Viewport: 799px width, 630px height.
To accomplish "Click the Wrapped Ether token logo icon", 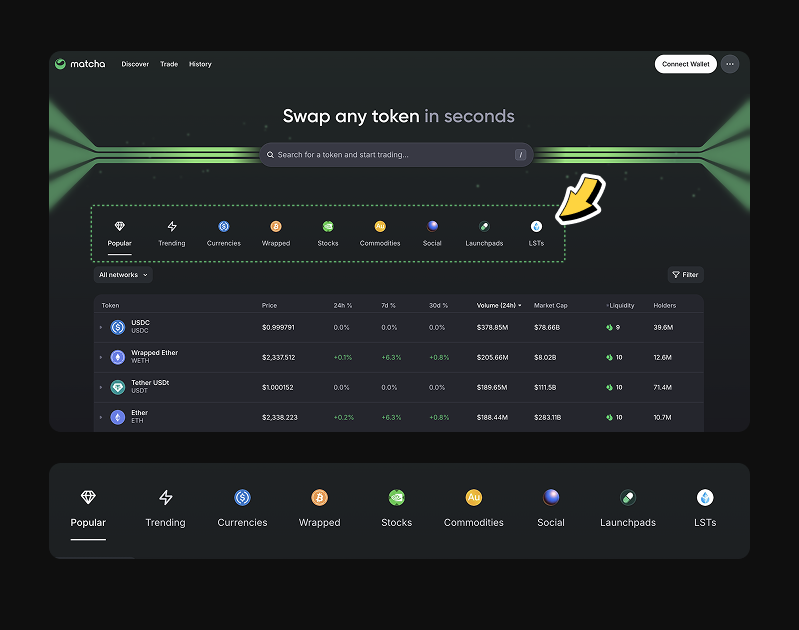I will click(x=118, y=357).
